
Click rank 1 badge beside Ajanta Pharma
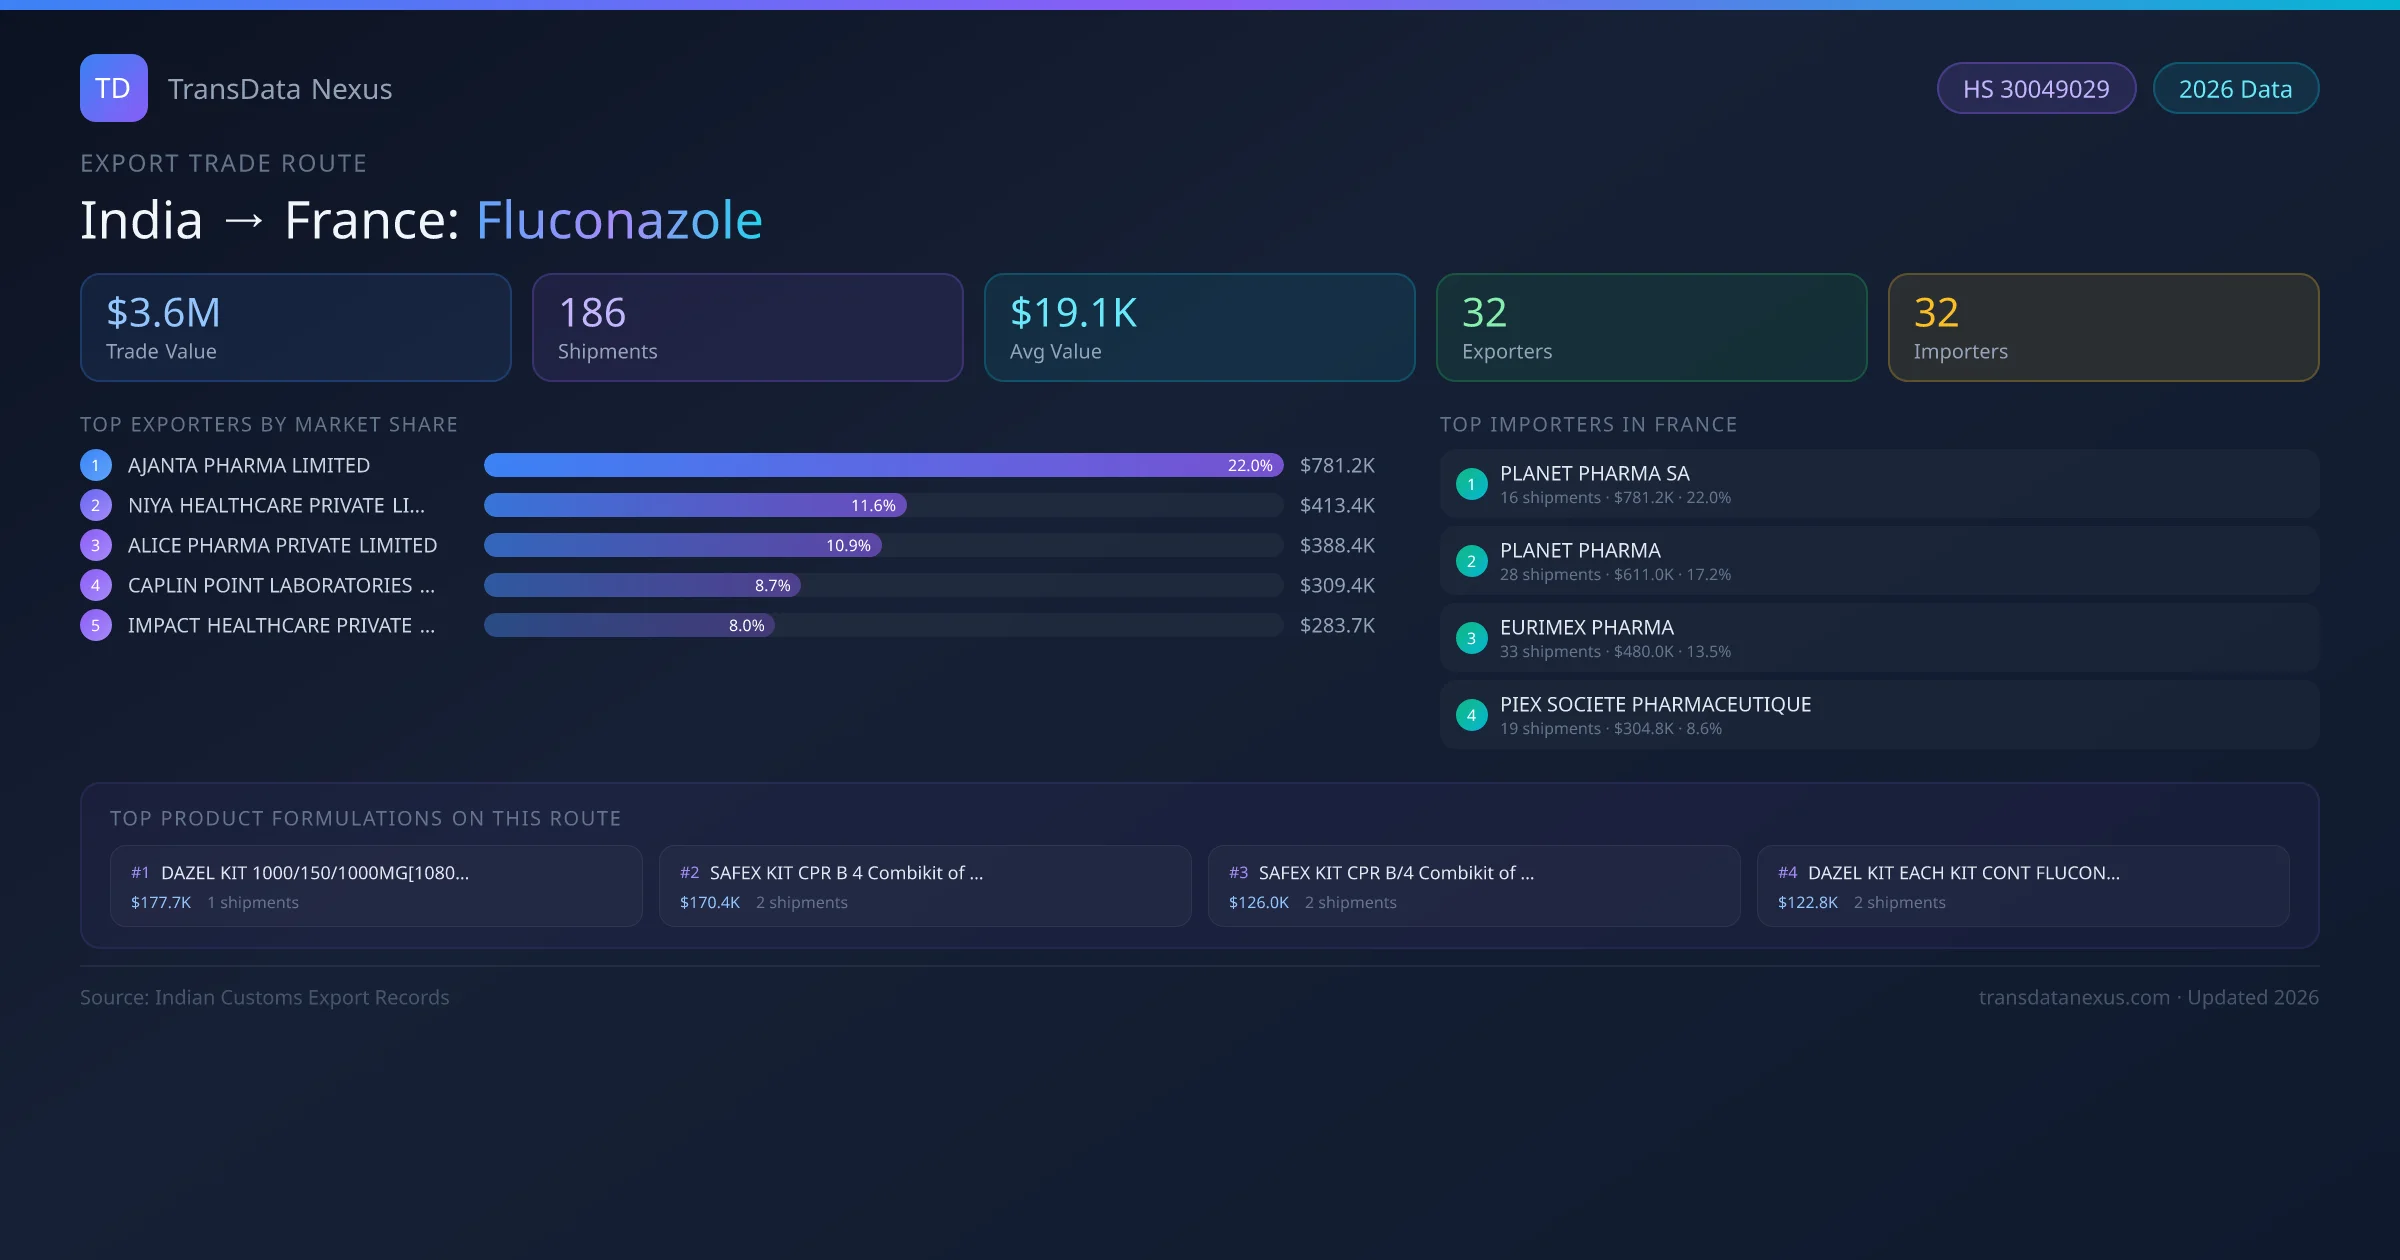point(96,465)
